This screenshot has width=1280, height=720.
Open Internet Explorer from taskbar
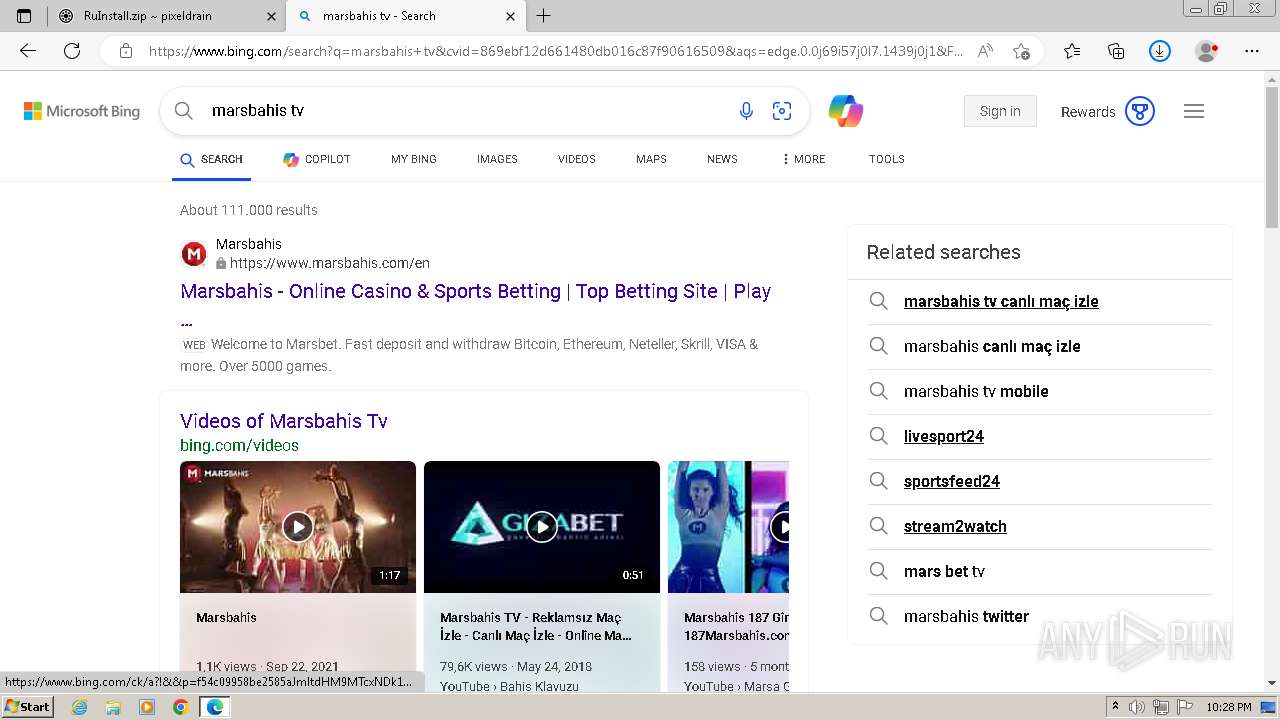pos(79,707)
